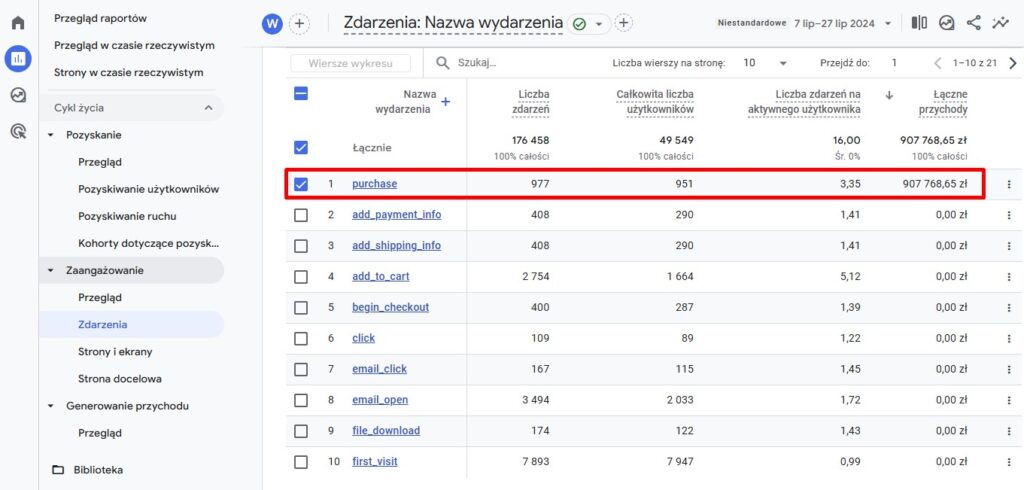Open the three-dot menu for add_payment_info row
1024x490 pixels.
point(1009,215)
